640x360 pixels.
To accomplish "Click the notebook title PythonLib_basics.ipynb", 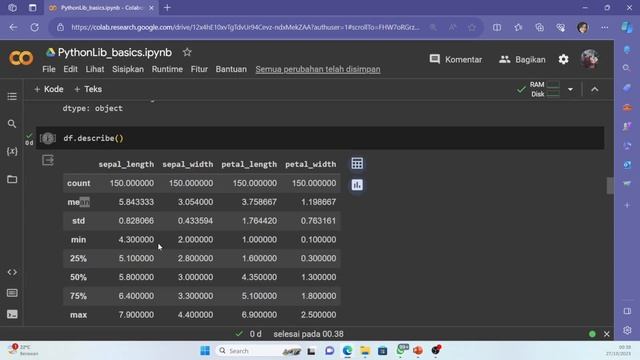I will coord(115,53).
